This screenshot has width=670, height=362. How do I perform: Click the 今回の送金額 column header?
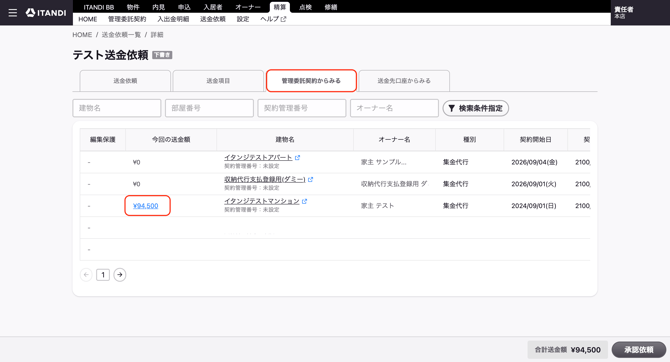(171, 140)
